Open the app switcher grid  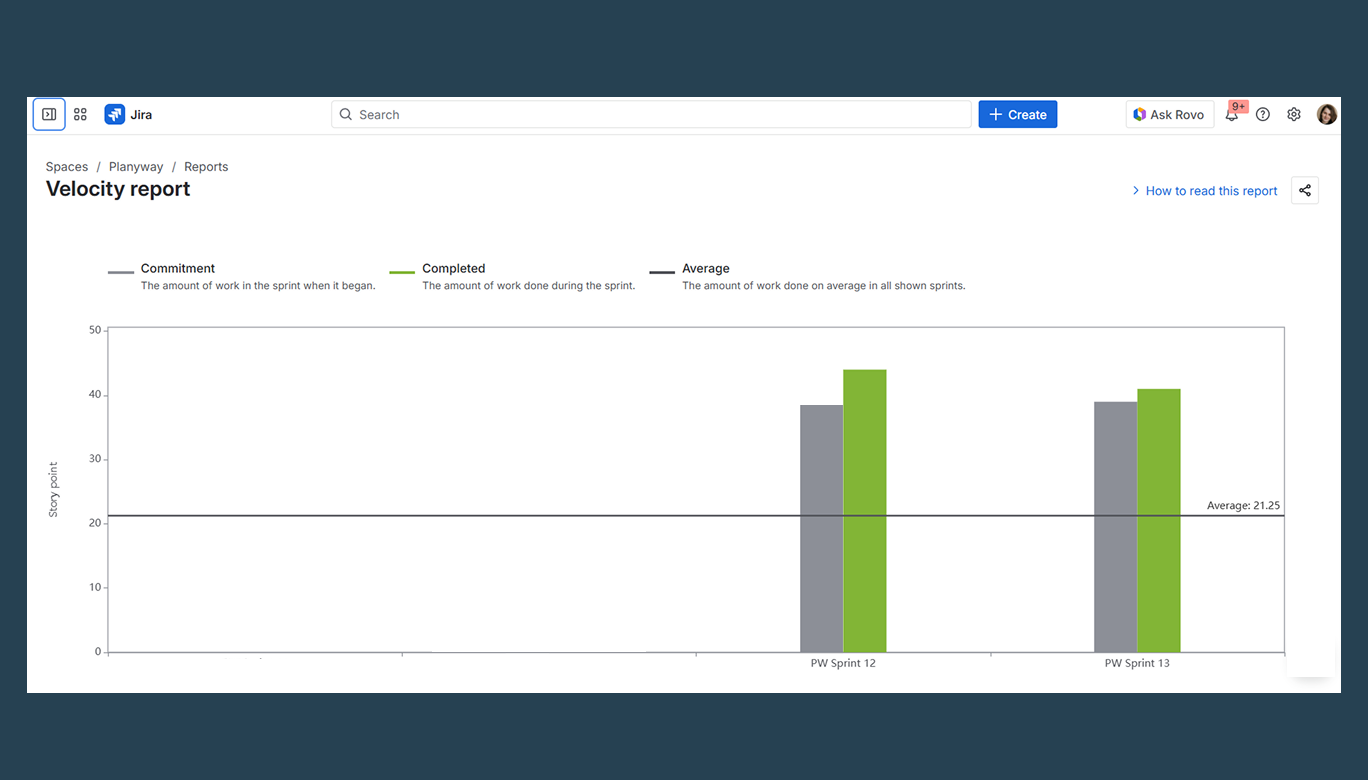81,114
